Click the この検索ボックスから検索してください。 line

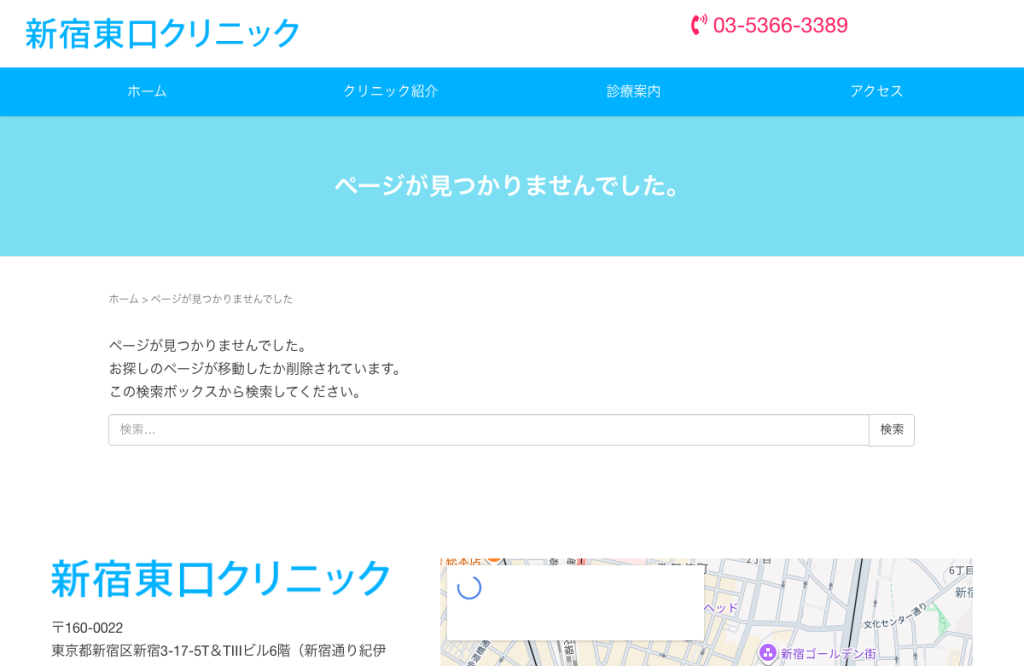click(x=235, y=392)
